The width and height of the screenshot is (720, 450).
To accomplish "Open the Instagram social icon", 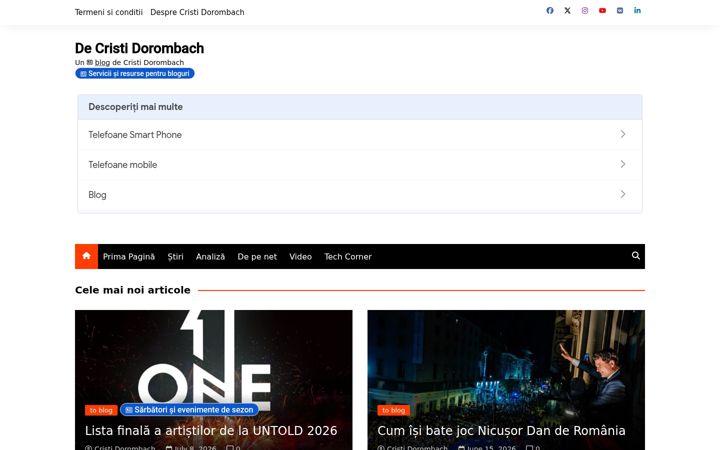I will [585, 11].
